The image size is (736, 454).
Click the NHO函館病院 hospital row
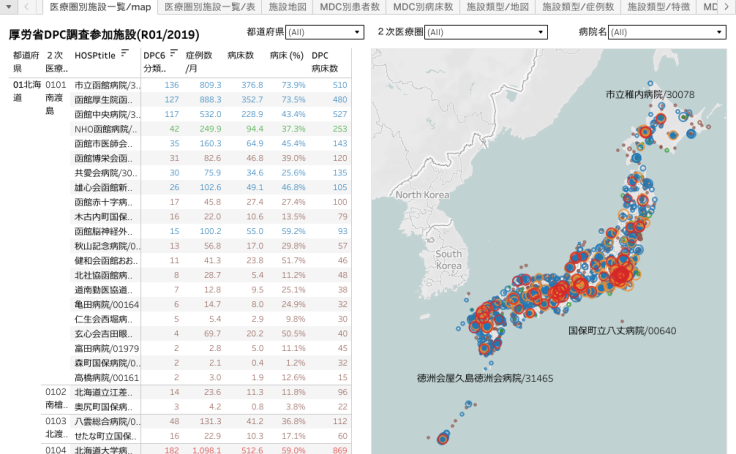pos(107,129)
